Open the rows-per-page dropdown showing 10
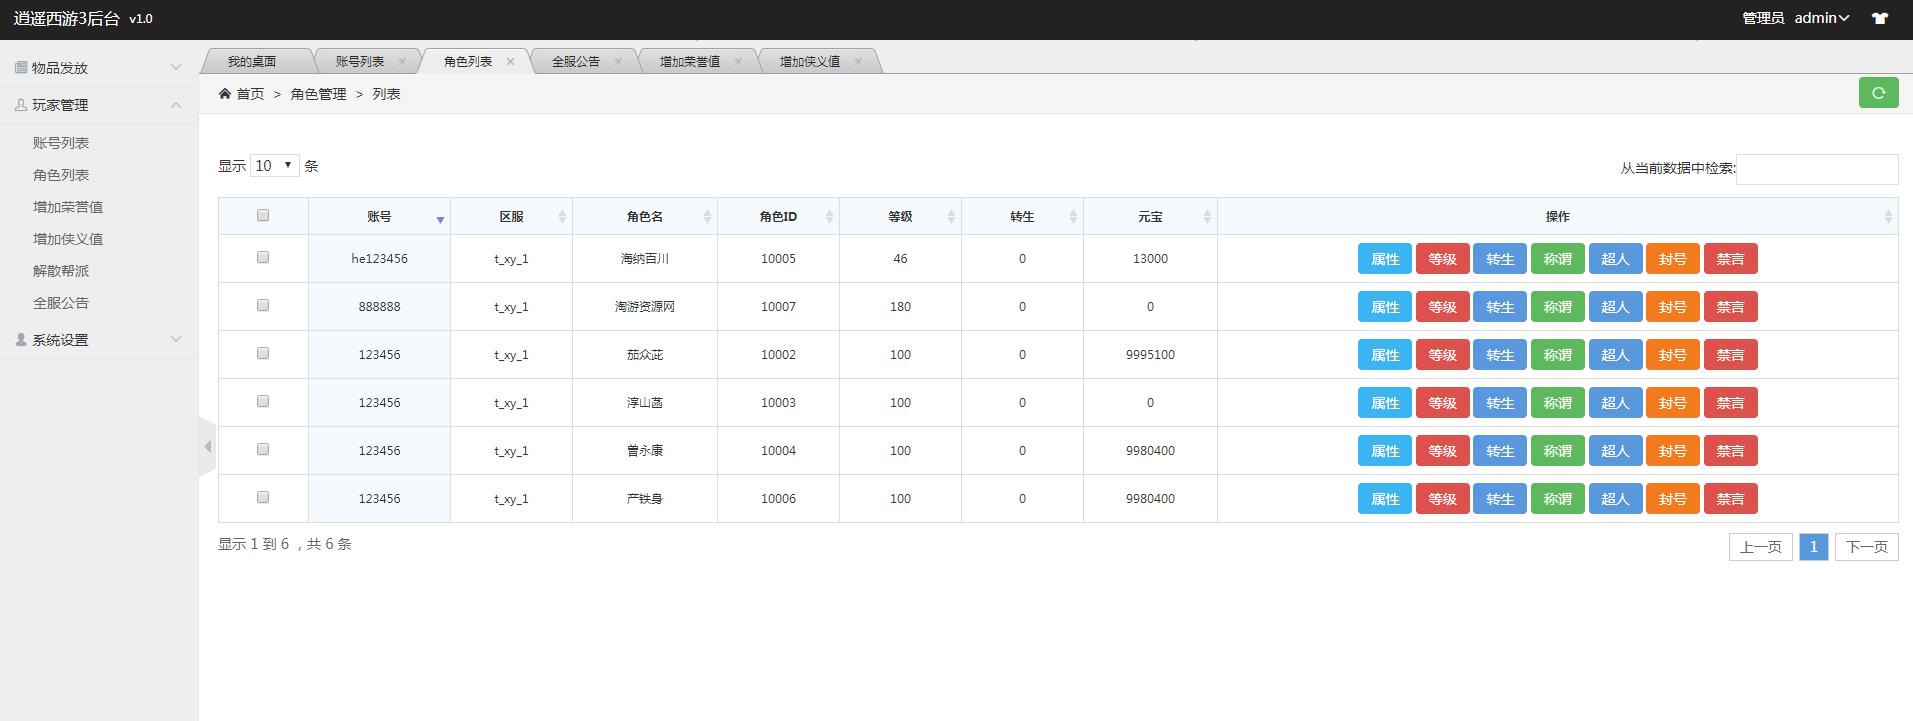 (275, 166)
